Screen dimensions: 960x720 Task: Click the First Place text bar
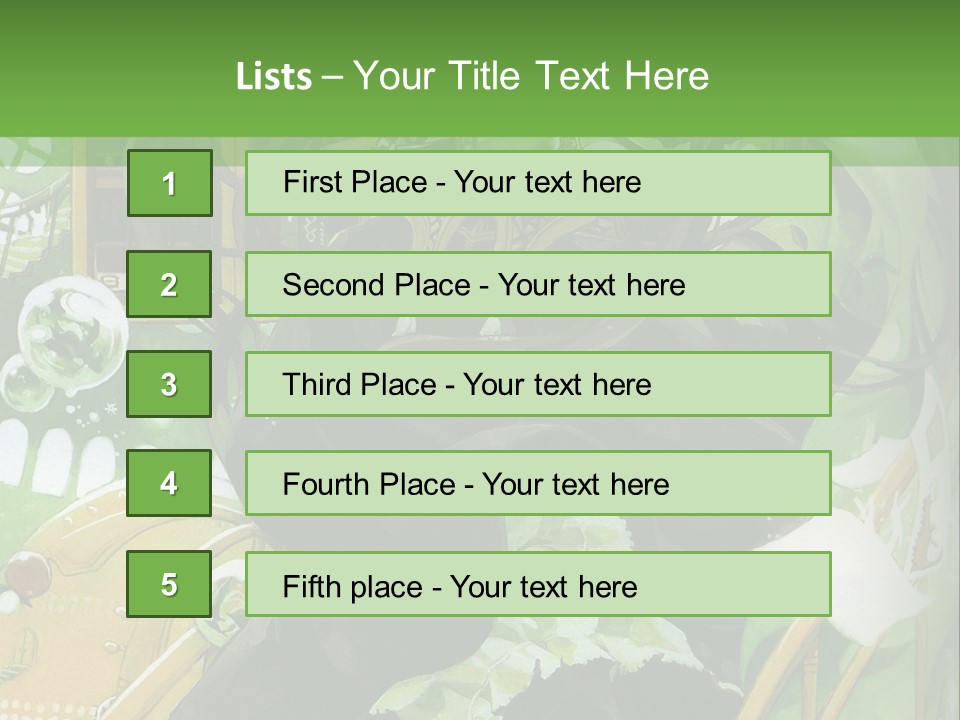(x=538, y=183)
